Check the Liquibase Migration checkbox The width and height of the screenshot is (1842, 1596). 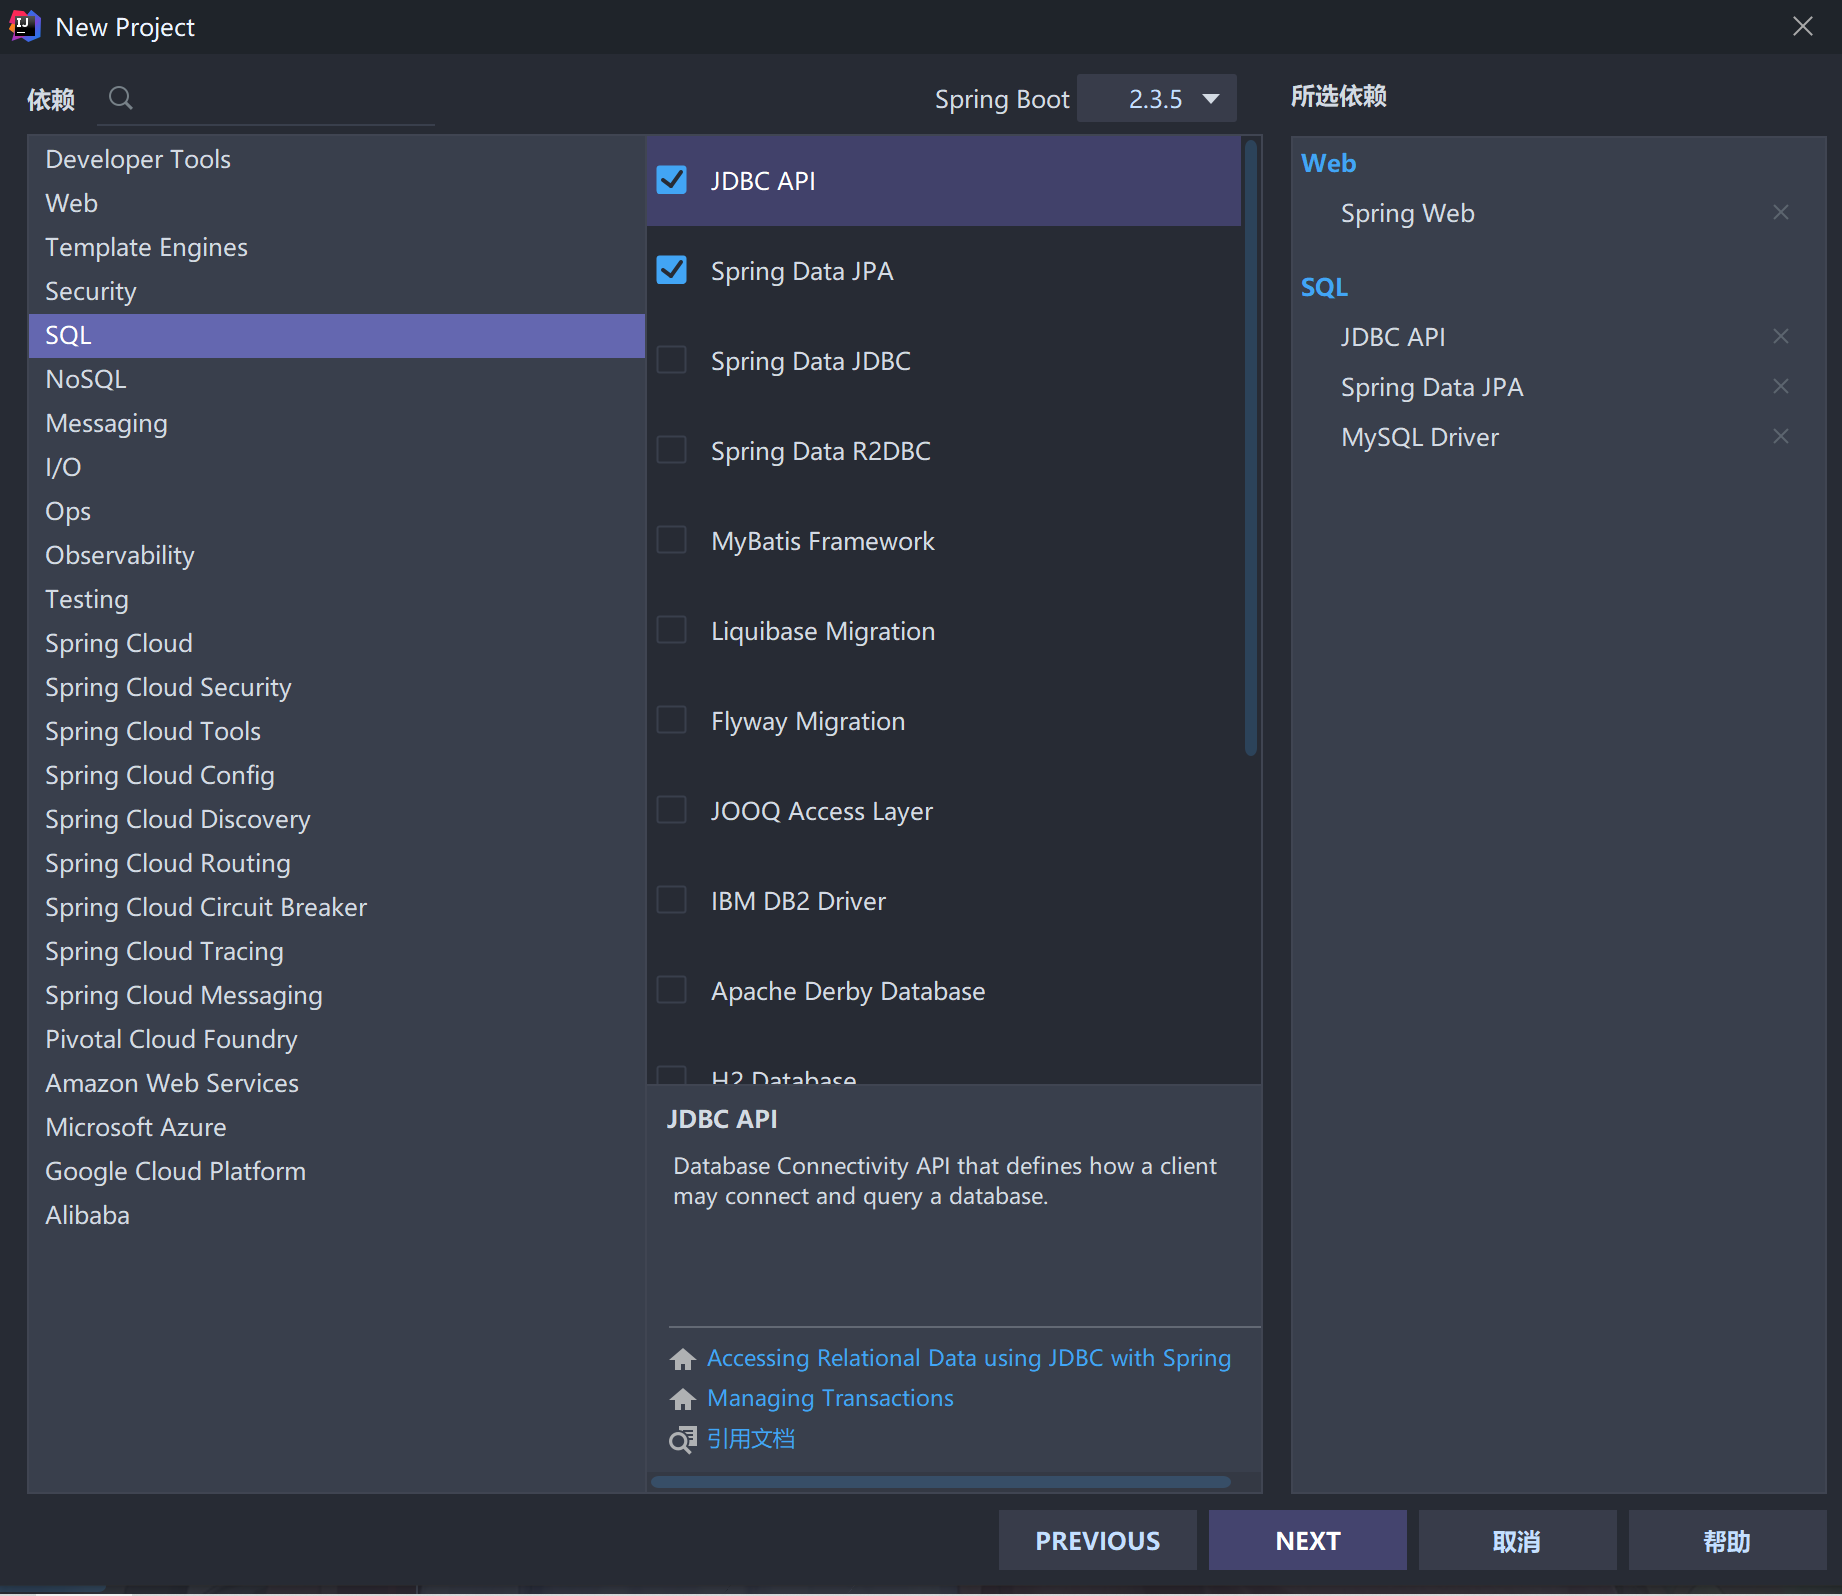tap(672, 630)
